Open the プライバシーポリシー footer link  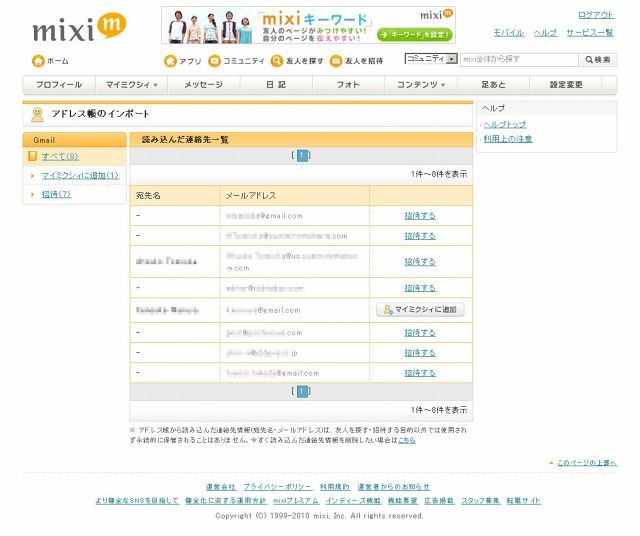278,487
